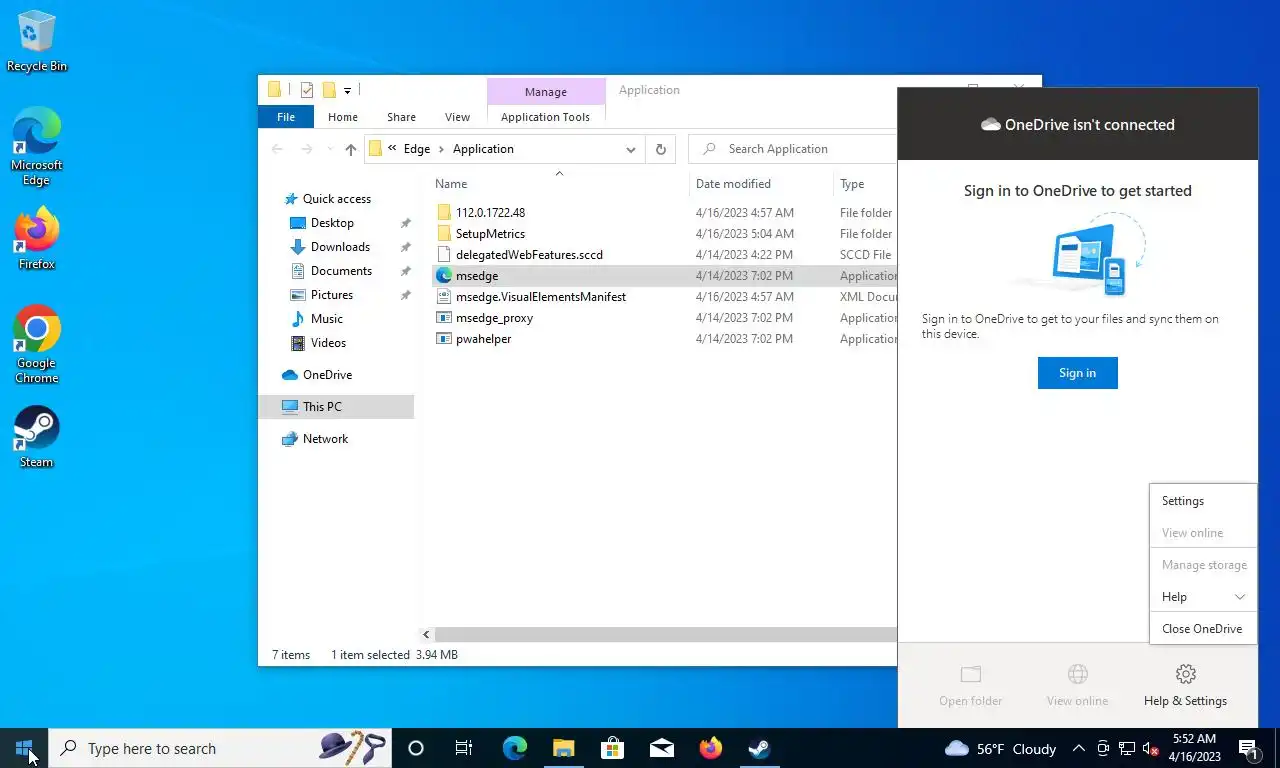Image resolution: width=1280 pixels, height=768 pixels.
Task: Open Mail app from the taskbar
Action: pyautogui.click(x=661, y=748)
